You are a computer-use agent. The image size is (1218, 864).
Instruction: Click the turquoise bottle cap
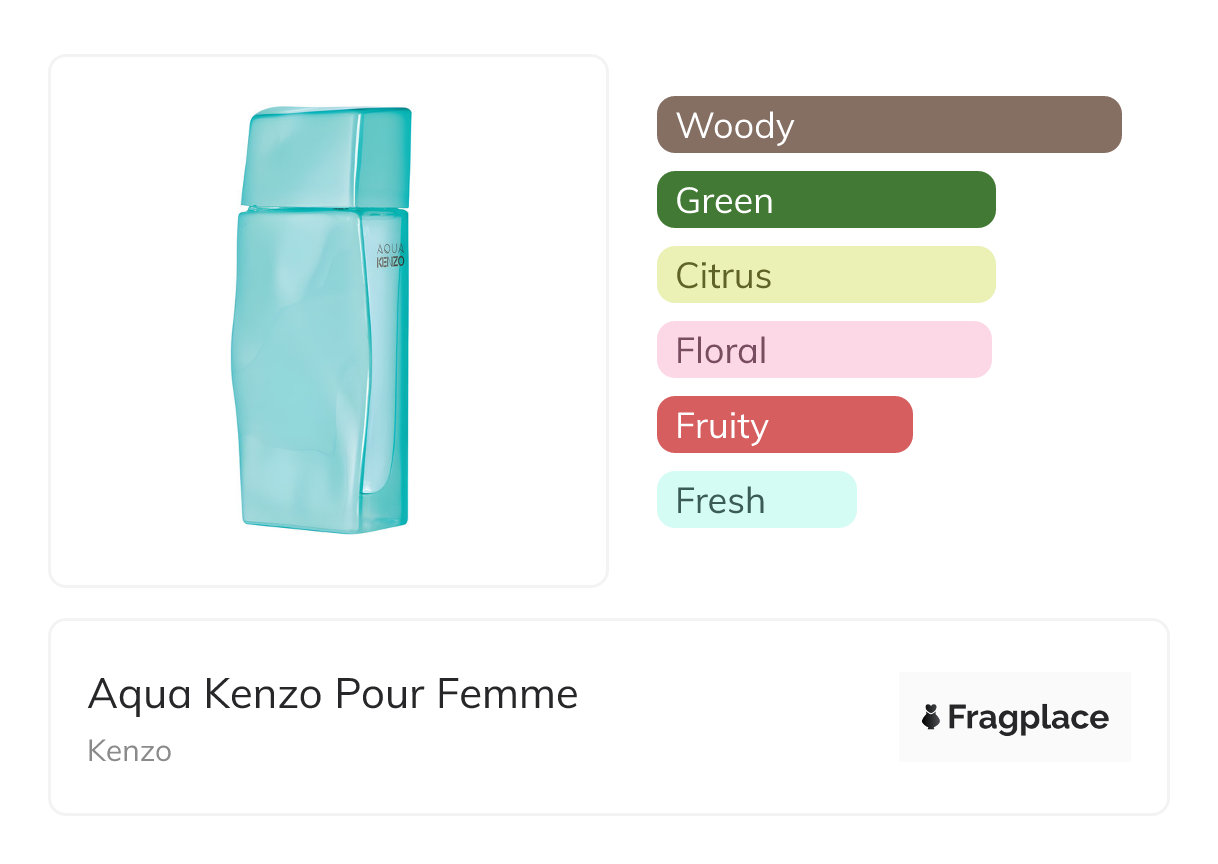pos(328,156)
